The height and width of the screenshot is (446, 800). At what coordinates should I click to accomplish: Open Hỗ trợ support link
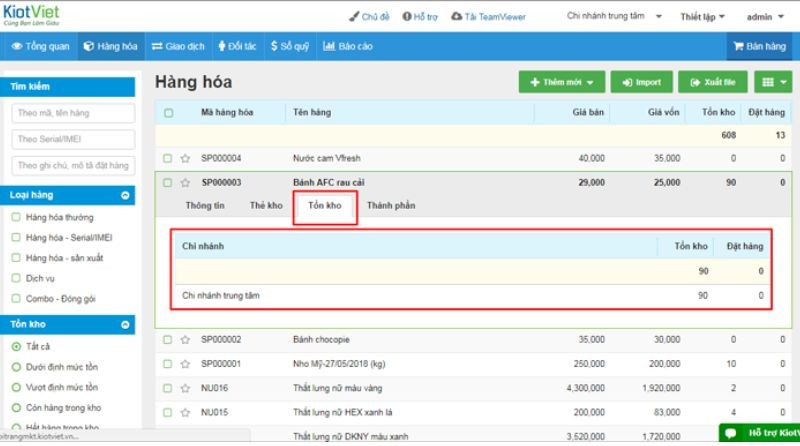pos(420,17)
